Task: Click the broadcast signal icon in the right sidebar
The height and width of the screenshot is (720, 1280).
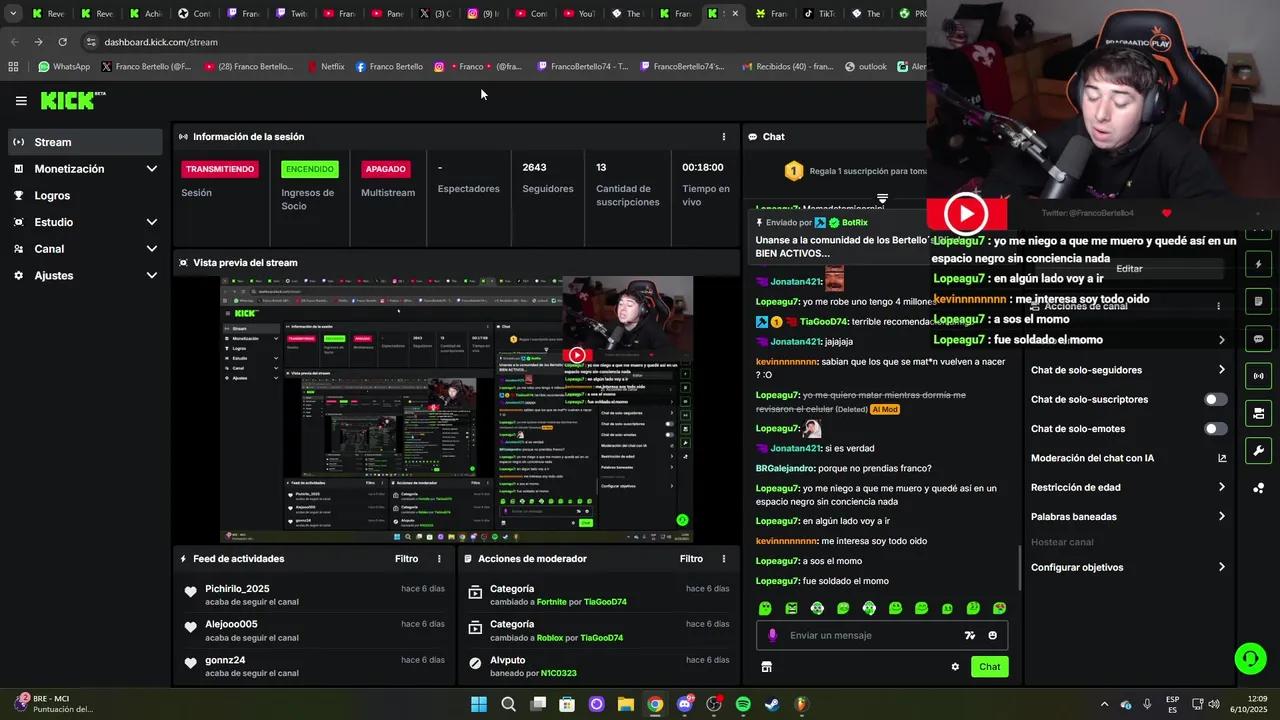Action: (x=1258, y=376)
